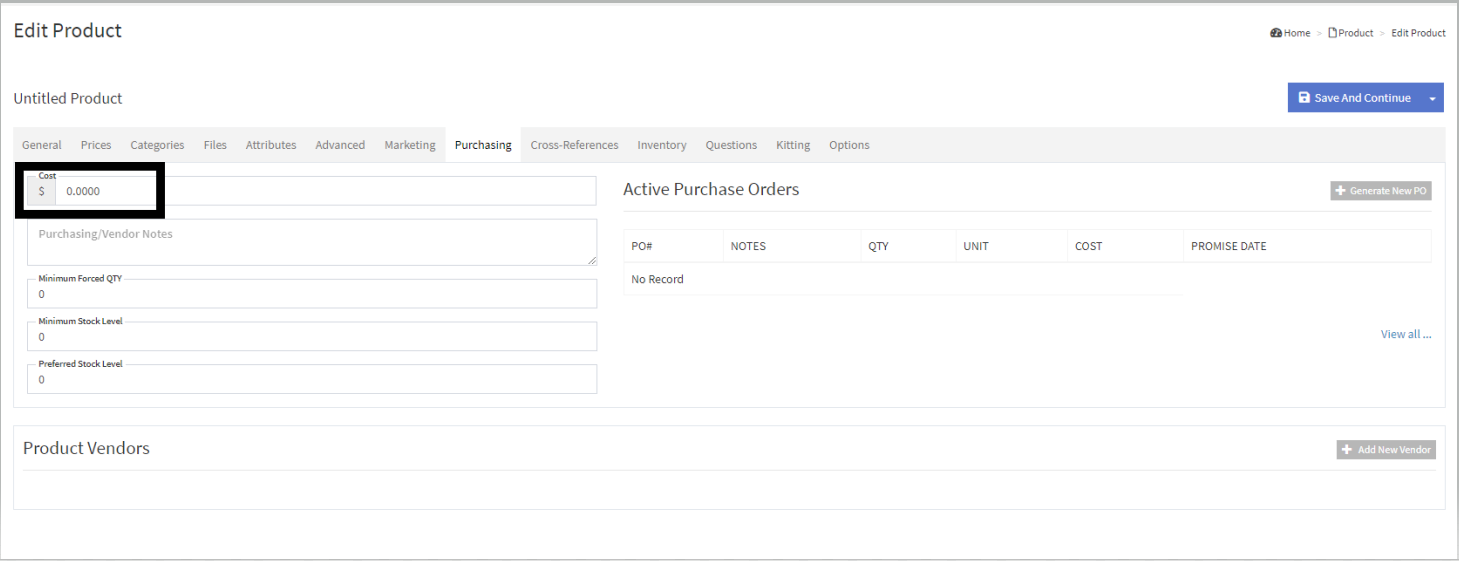Click the Product breadcrumb link
This screenshot has height=561, width=1459.
coord(1355,33)
